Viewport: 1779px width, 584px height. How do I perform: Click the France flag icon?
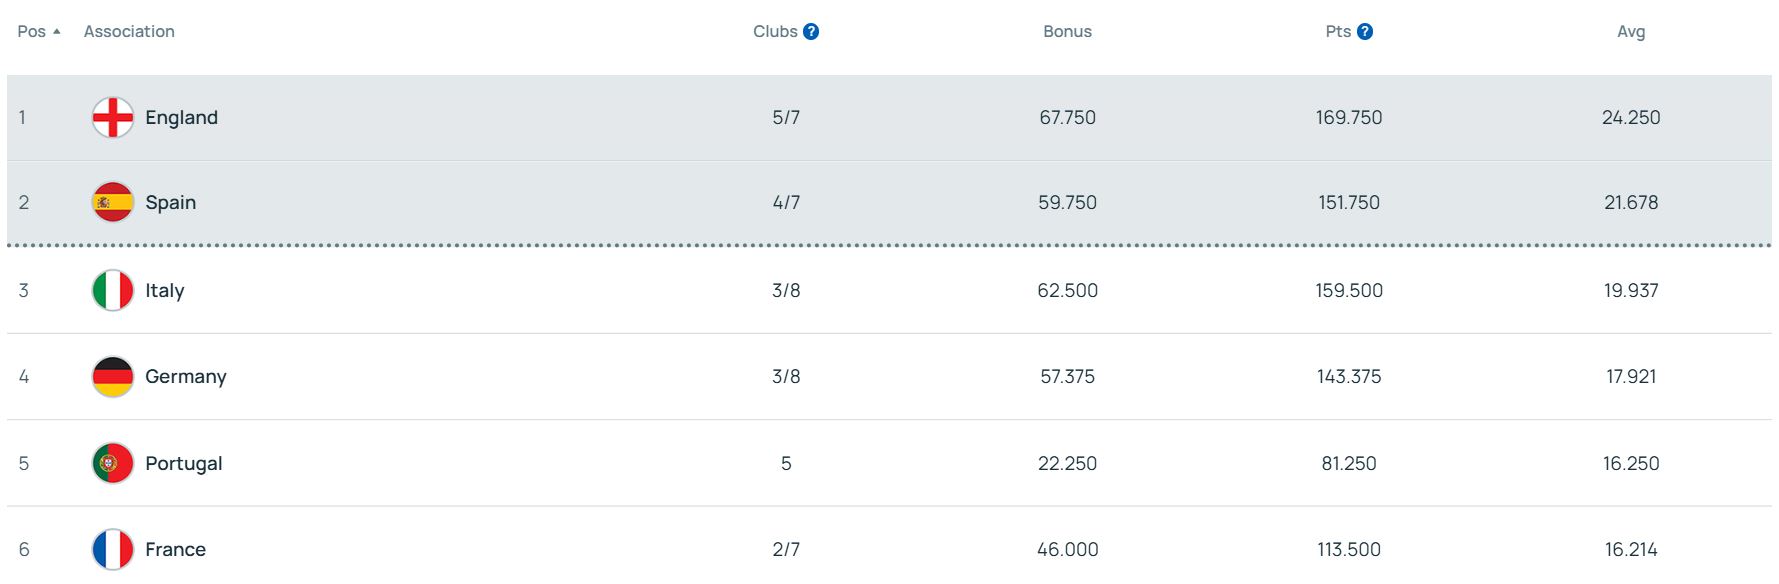113,550
